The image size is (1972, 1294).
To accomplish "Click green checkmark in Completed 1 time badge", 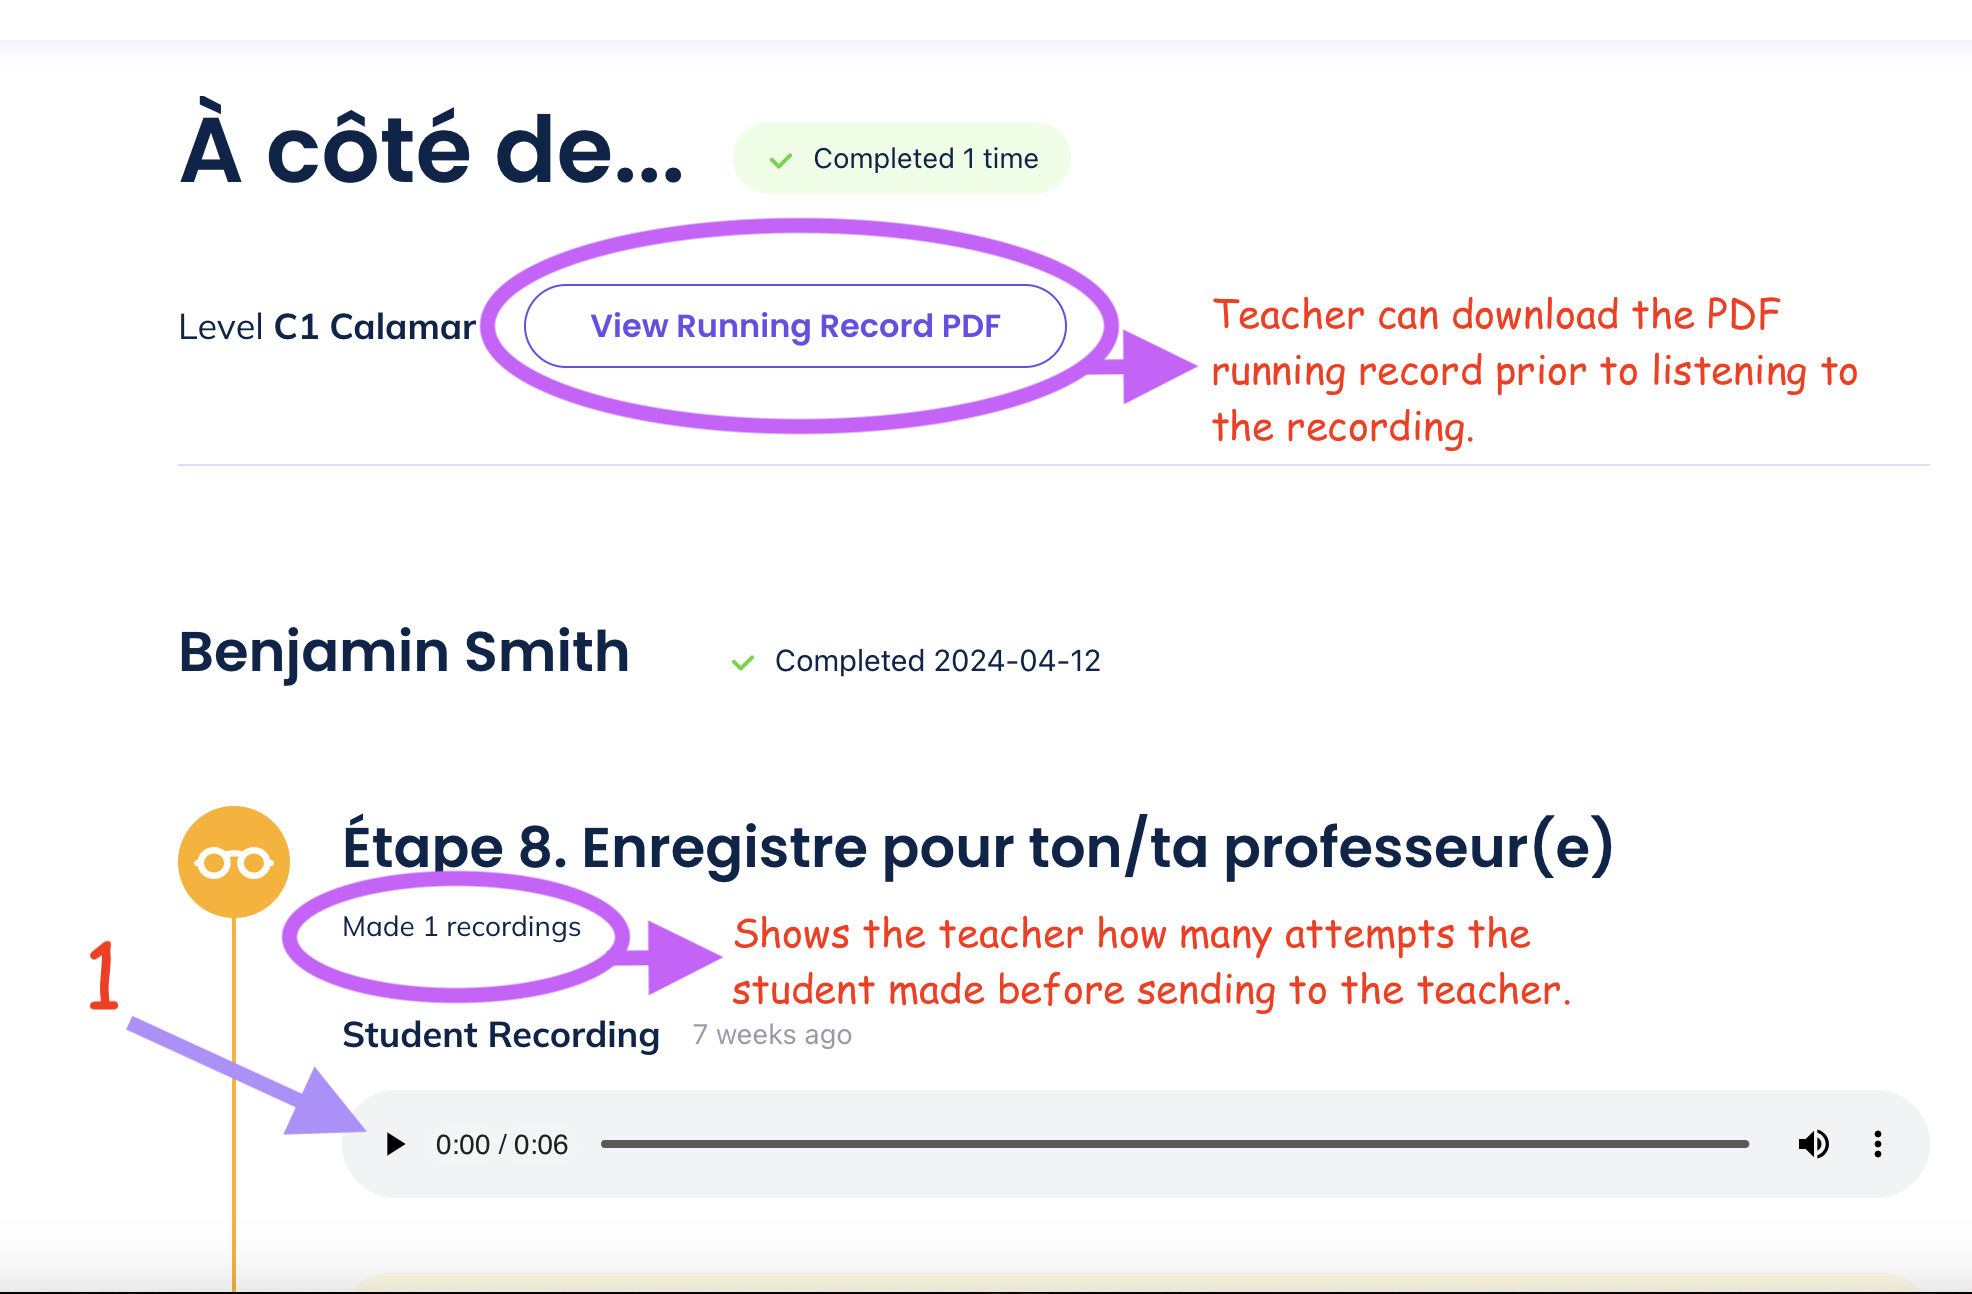I will pos(781,160).
